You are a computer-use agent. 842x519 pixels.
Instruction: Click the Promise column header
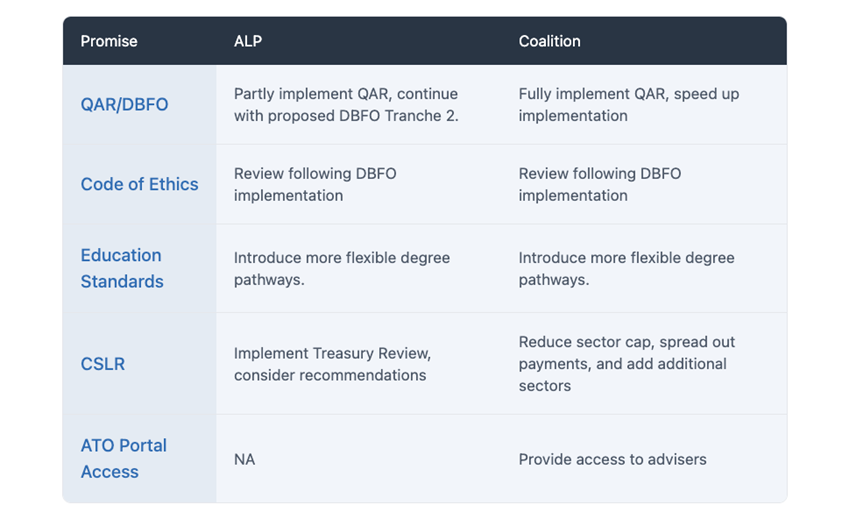[x=109, y=41]
